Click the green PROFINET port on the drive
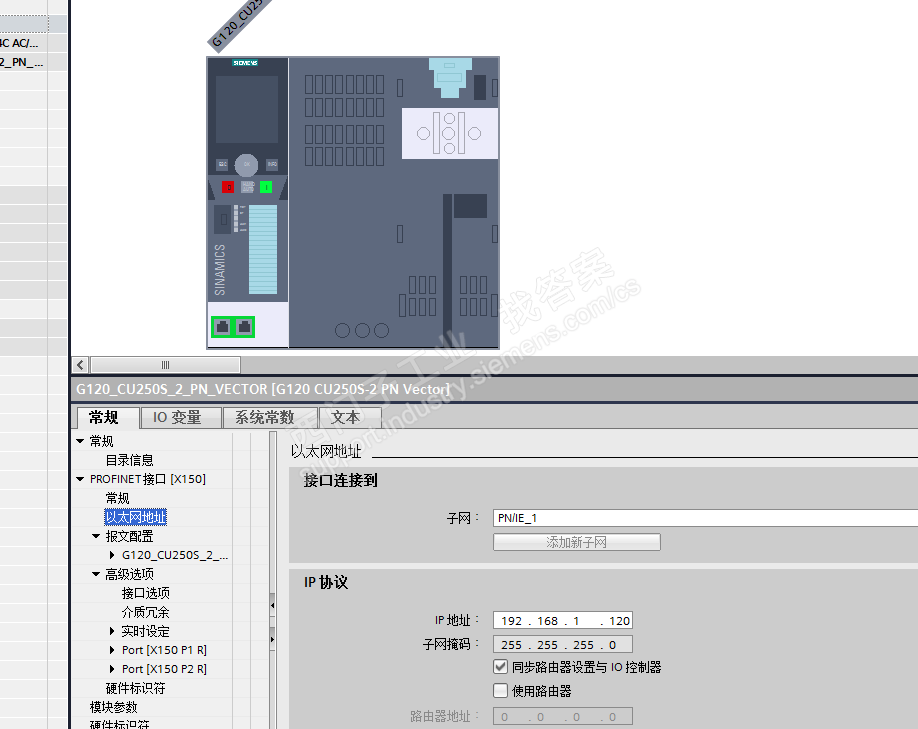Image resolution: width=918 pixels, height=729 pixels. [232, 327]
